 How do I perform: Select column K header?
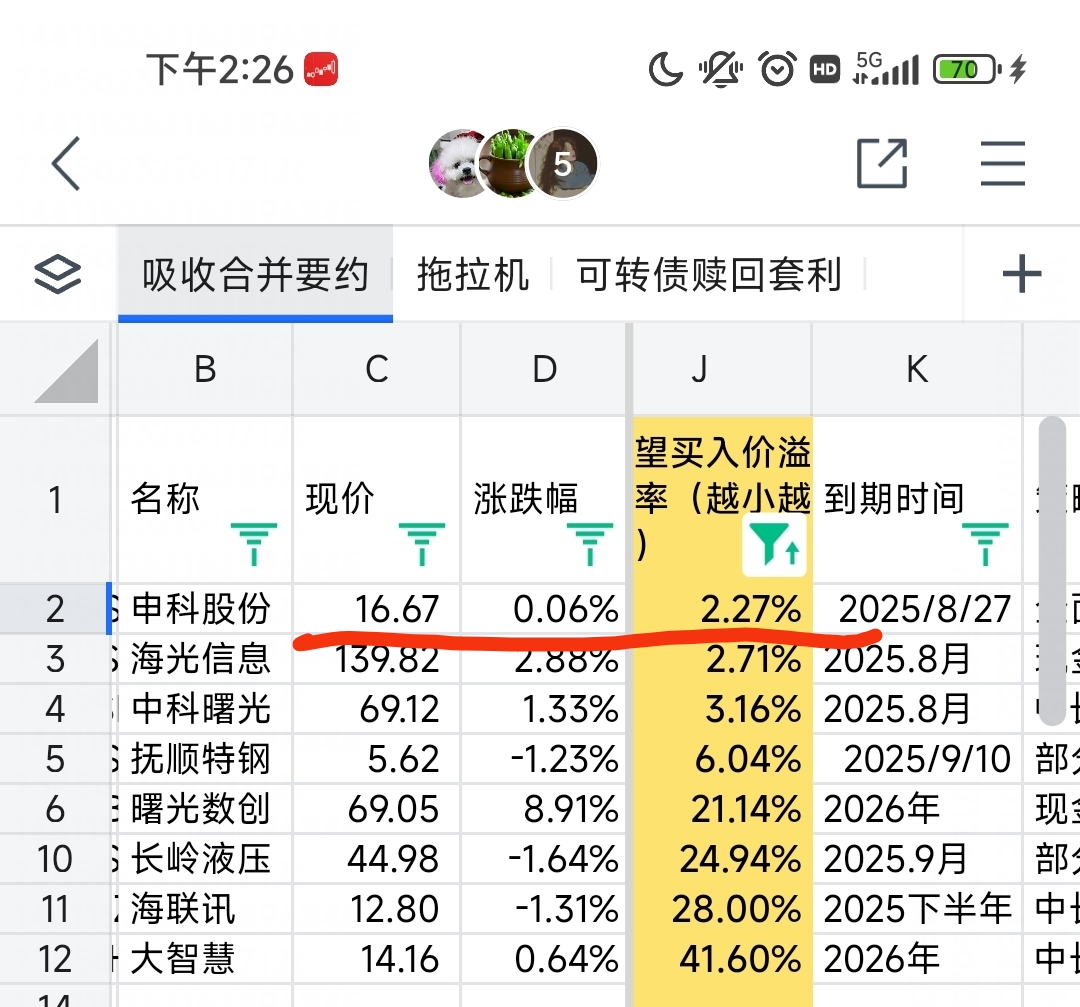(917, 369)
